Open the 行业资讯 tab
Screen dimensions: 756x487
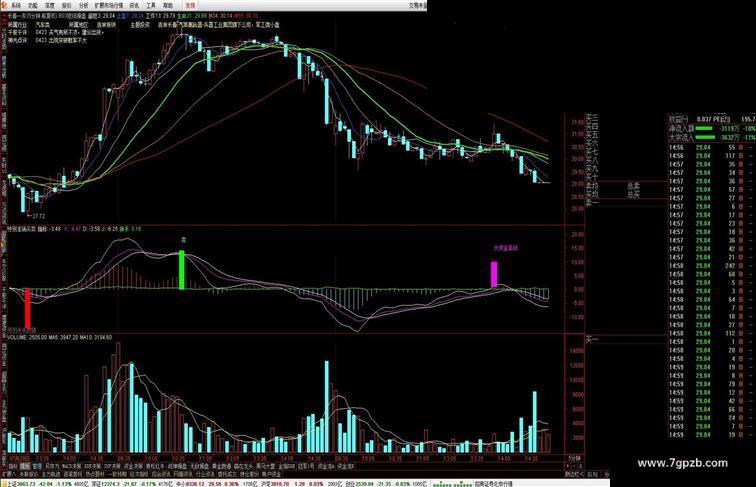pos(205,474)
